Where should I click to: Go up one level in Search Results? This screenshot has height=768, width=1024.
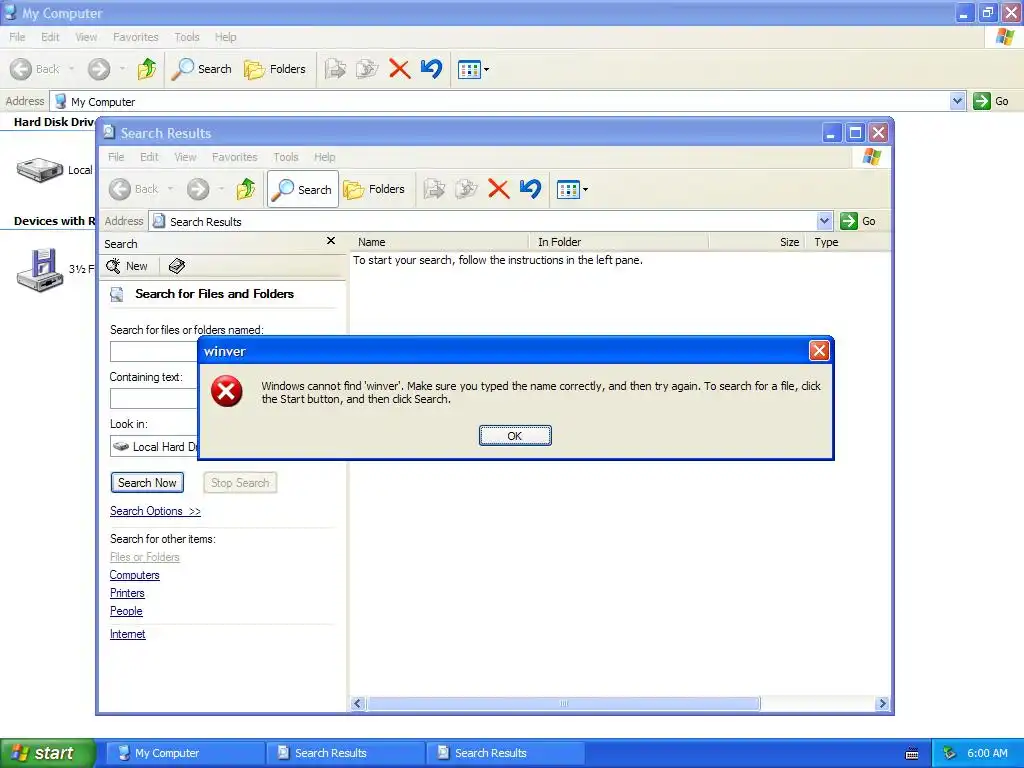coord(246,189)
